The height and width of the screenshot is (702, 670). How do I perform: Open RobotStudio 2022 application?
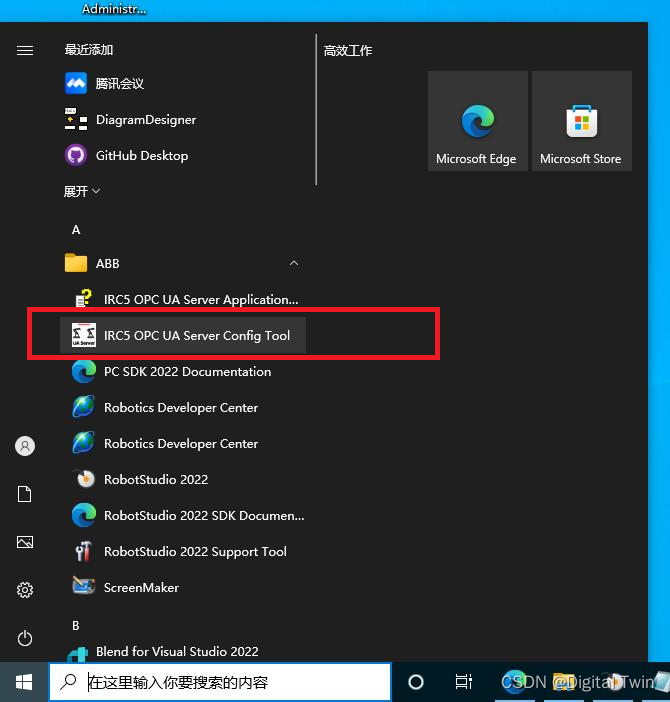155,480
